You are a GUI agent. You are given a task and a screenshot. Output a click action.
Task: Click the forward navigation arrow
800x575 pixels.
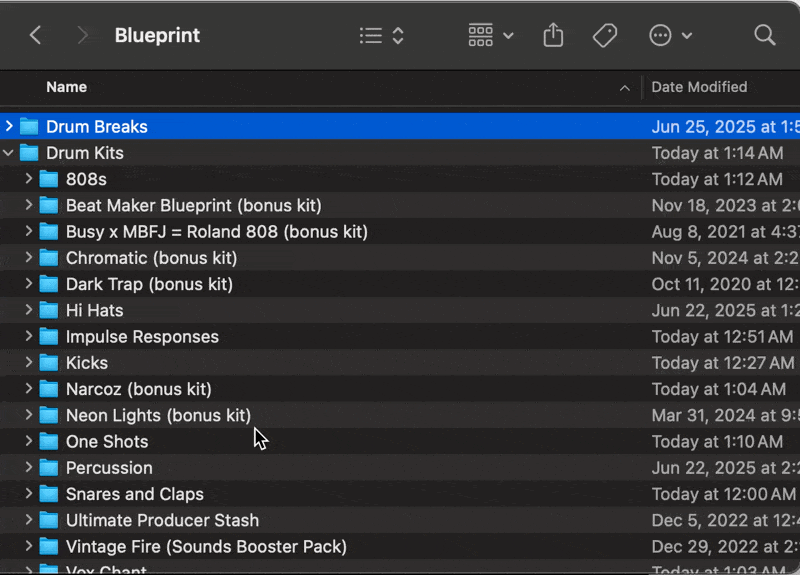[x=82, y=36]
